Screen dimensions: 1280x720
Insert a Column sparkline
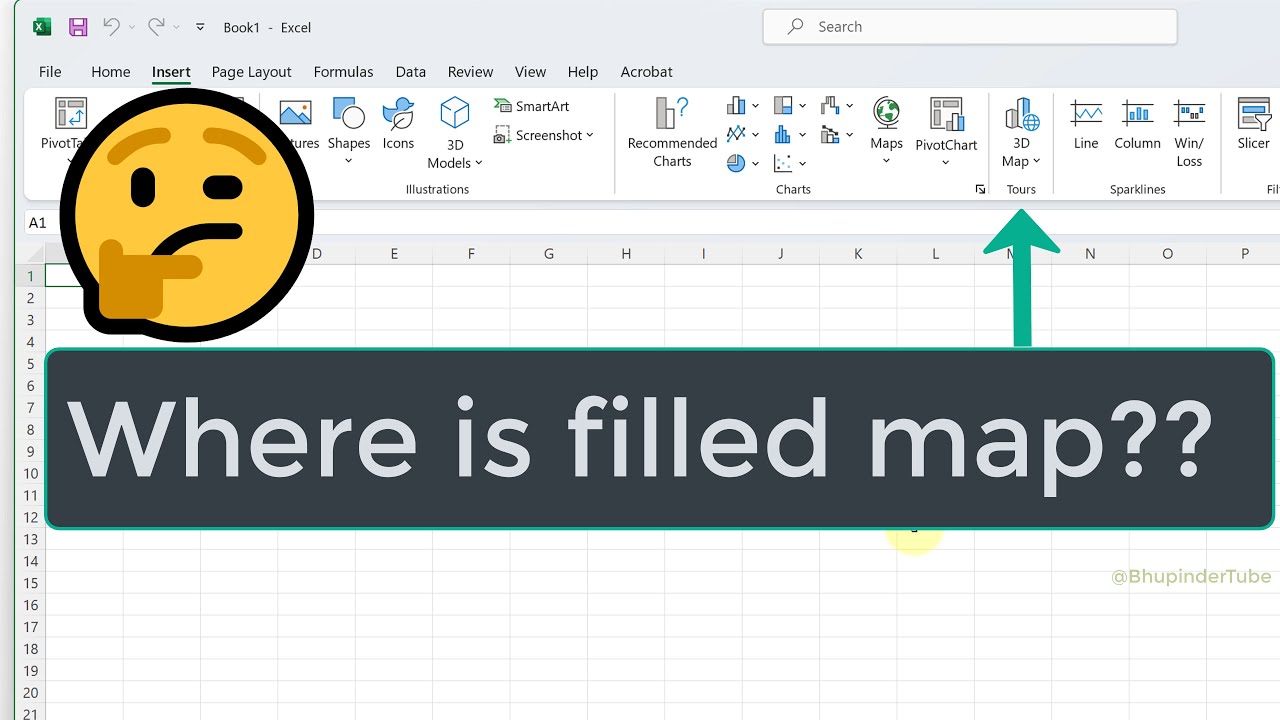pos(1137,124)
